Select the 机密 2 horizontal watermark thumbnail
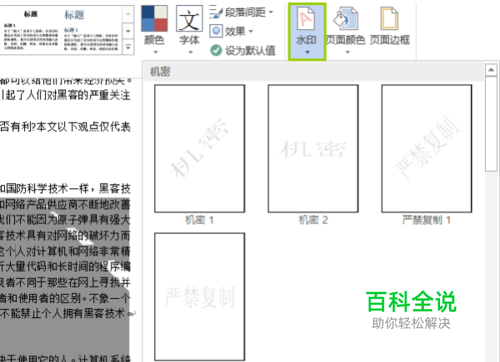 (313, 148)
